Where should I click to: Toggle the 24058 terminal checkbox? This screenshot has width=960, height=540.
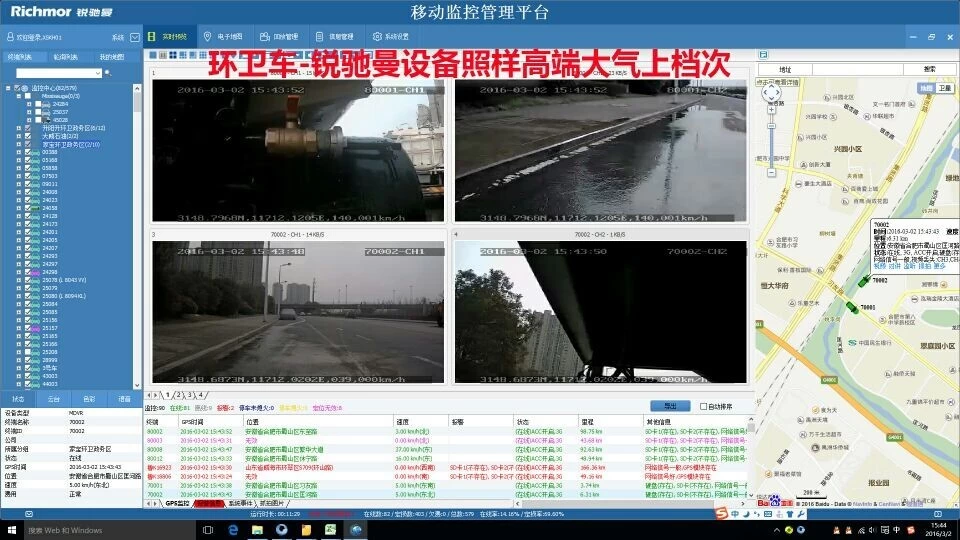[28, 208]
